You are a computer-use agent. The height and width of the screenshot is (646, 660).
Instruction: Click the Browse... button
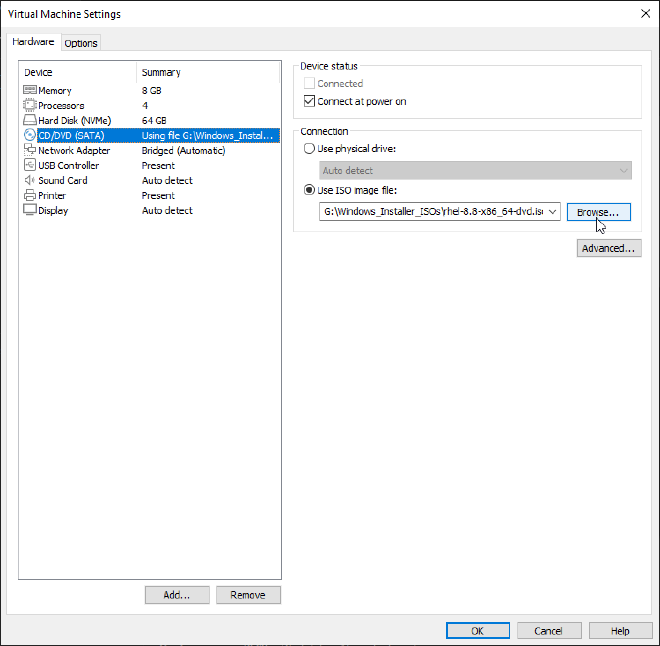598,212
